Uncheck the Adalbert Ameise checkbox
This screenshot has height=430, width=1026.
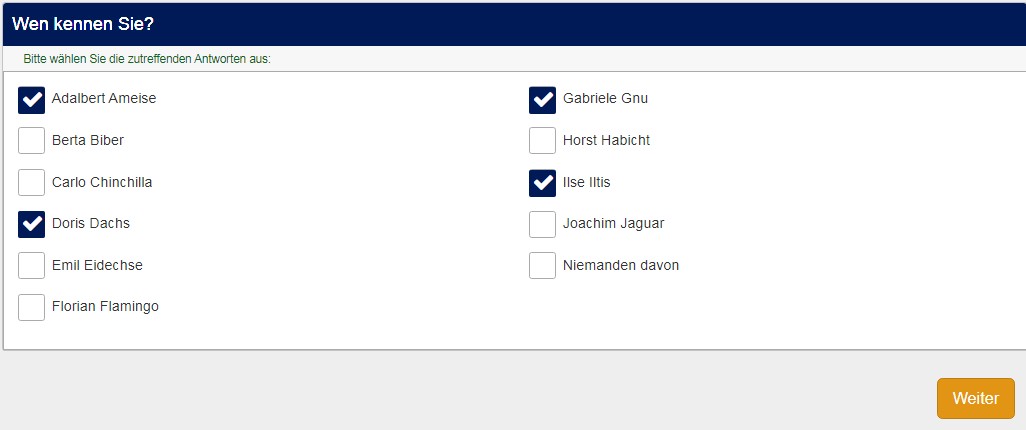tap(32, 99)
